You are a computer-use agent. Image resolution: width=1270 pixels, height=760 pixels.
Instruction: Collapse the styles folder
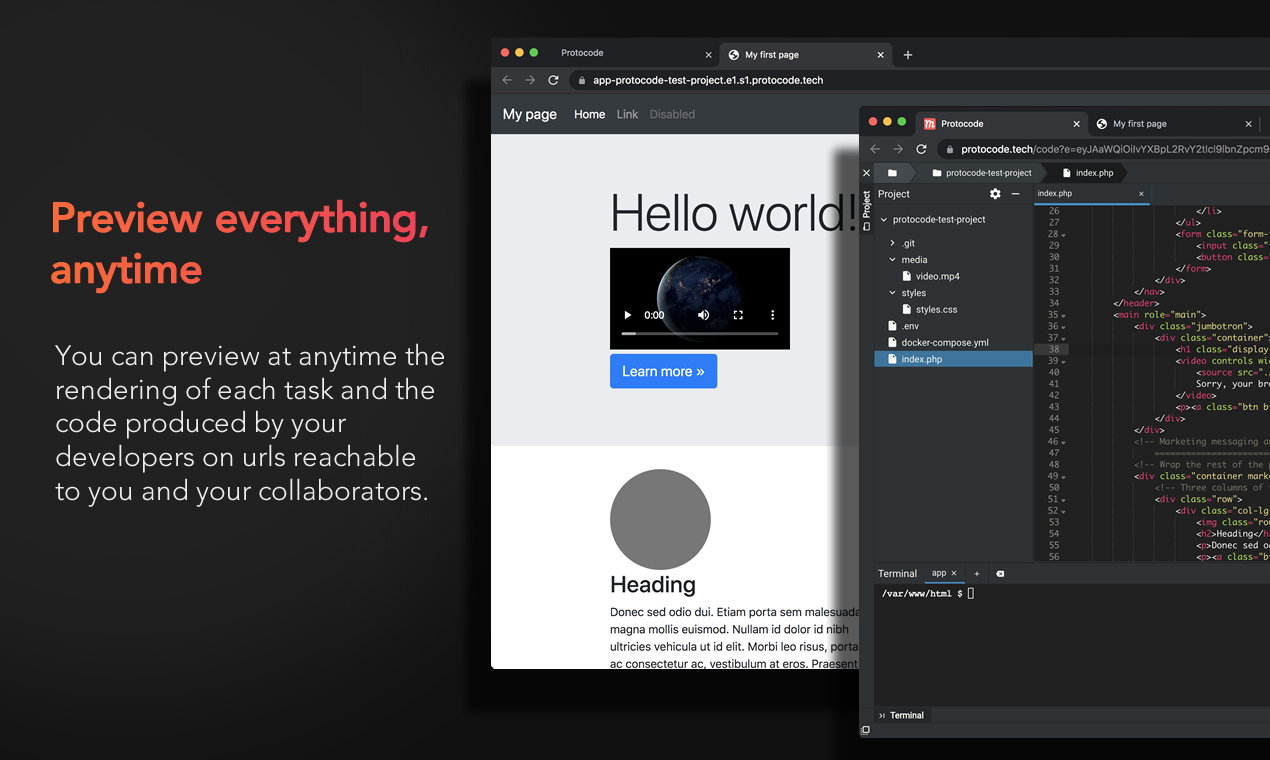click(892, 293)
